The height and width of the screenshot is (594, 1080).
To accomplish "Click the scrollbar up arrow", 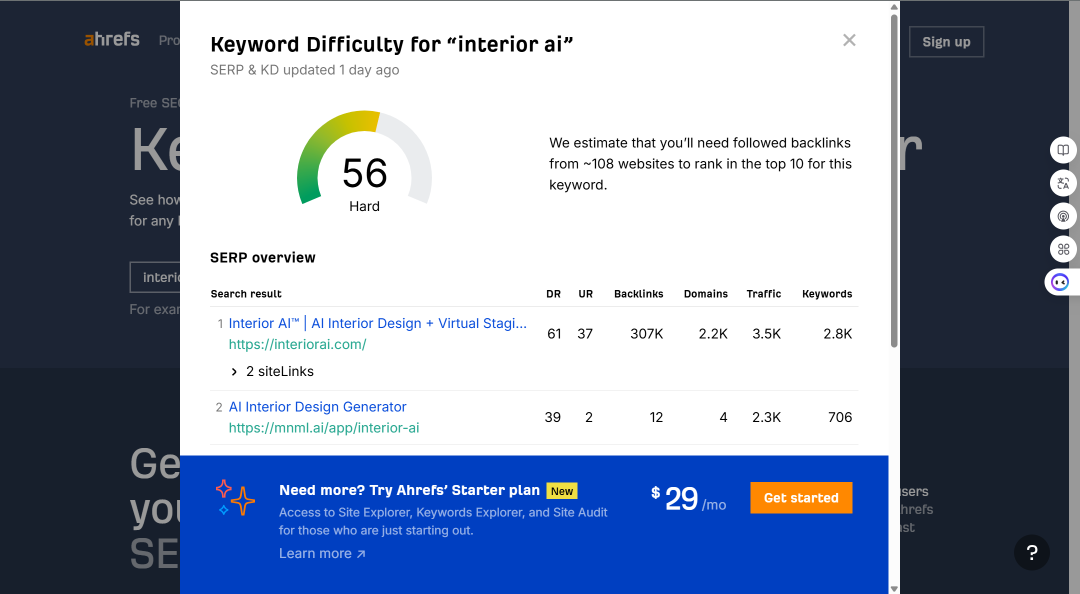I will (894, 7).
